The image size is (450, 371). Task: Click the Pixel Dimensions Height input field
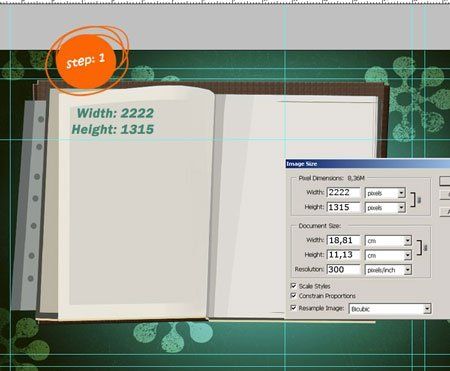pos(344,207)
